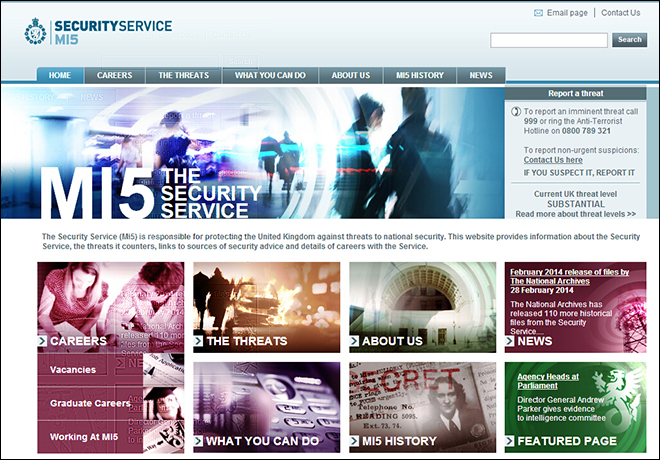660x460 pixels.
Task: Open the HOME tab
Action: 60,75
